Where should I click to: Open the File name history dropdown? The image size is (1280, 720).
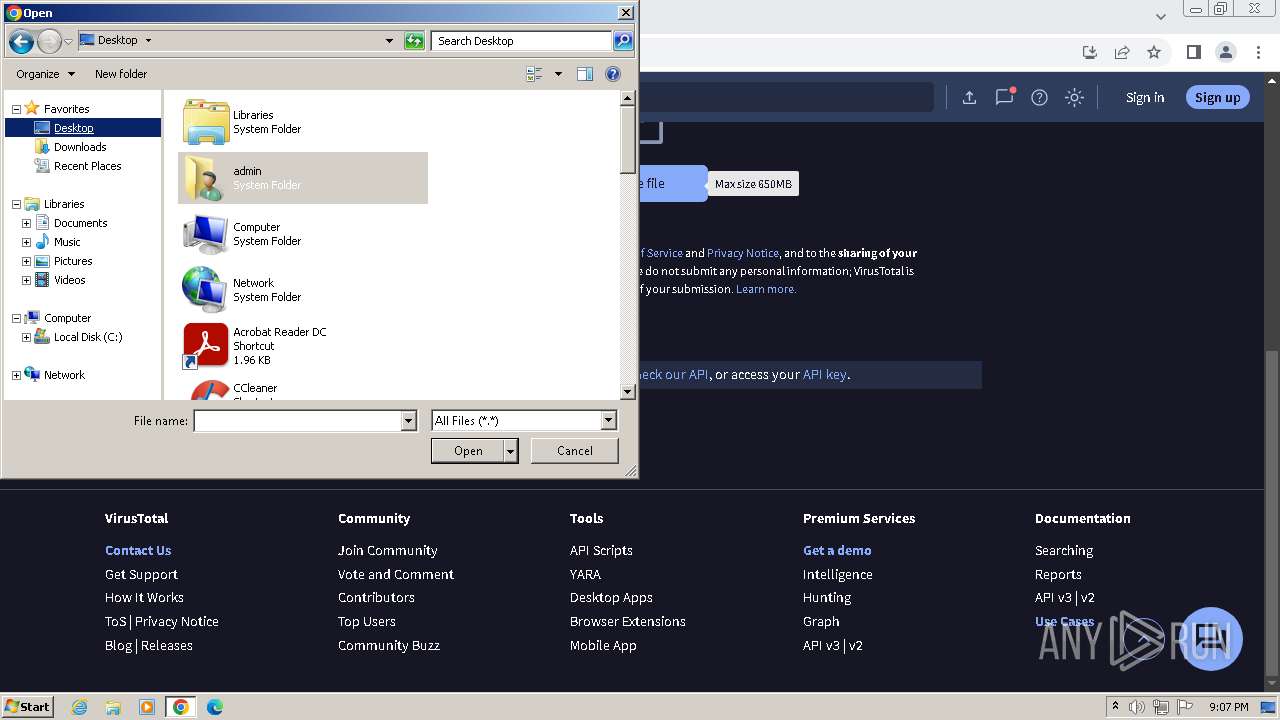[x=408, y=421]
